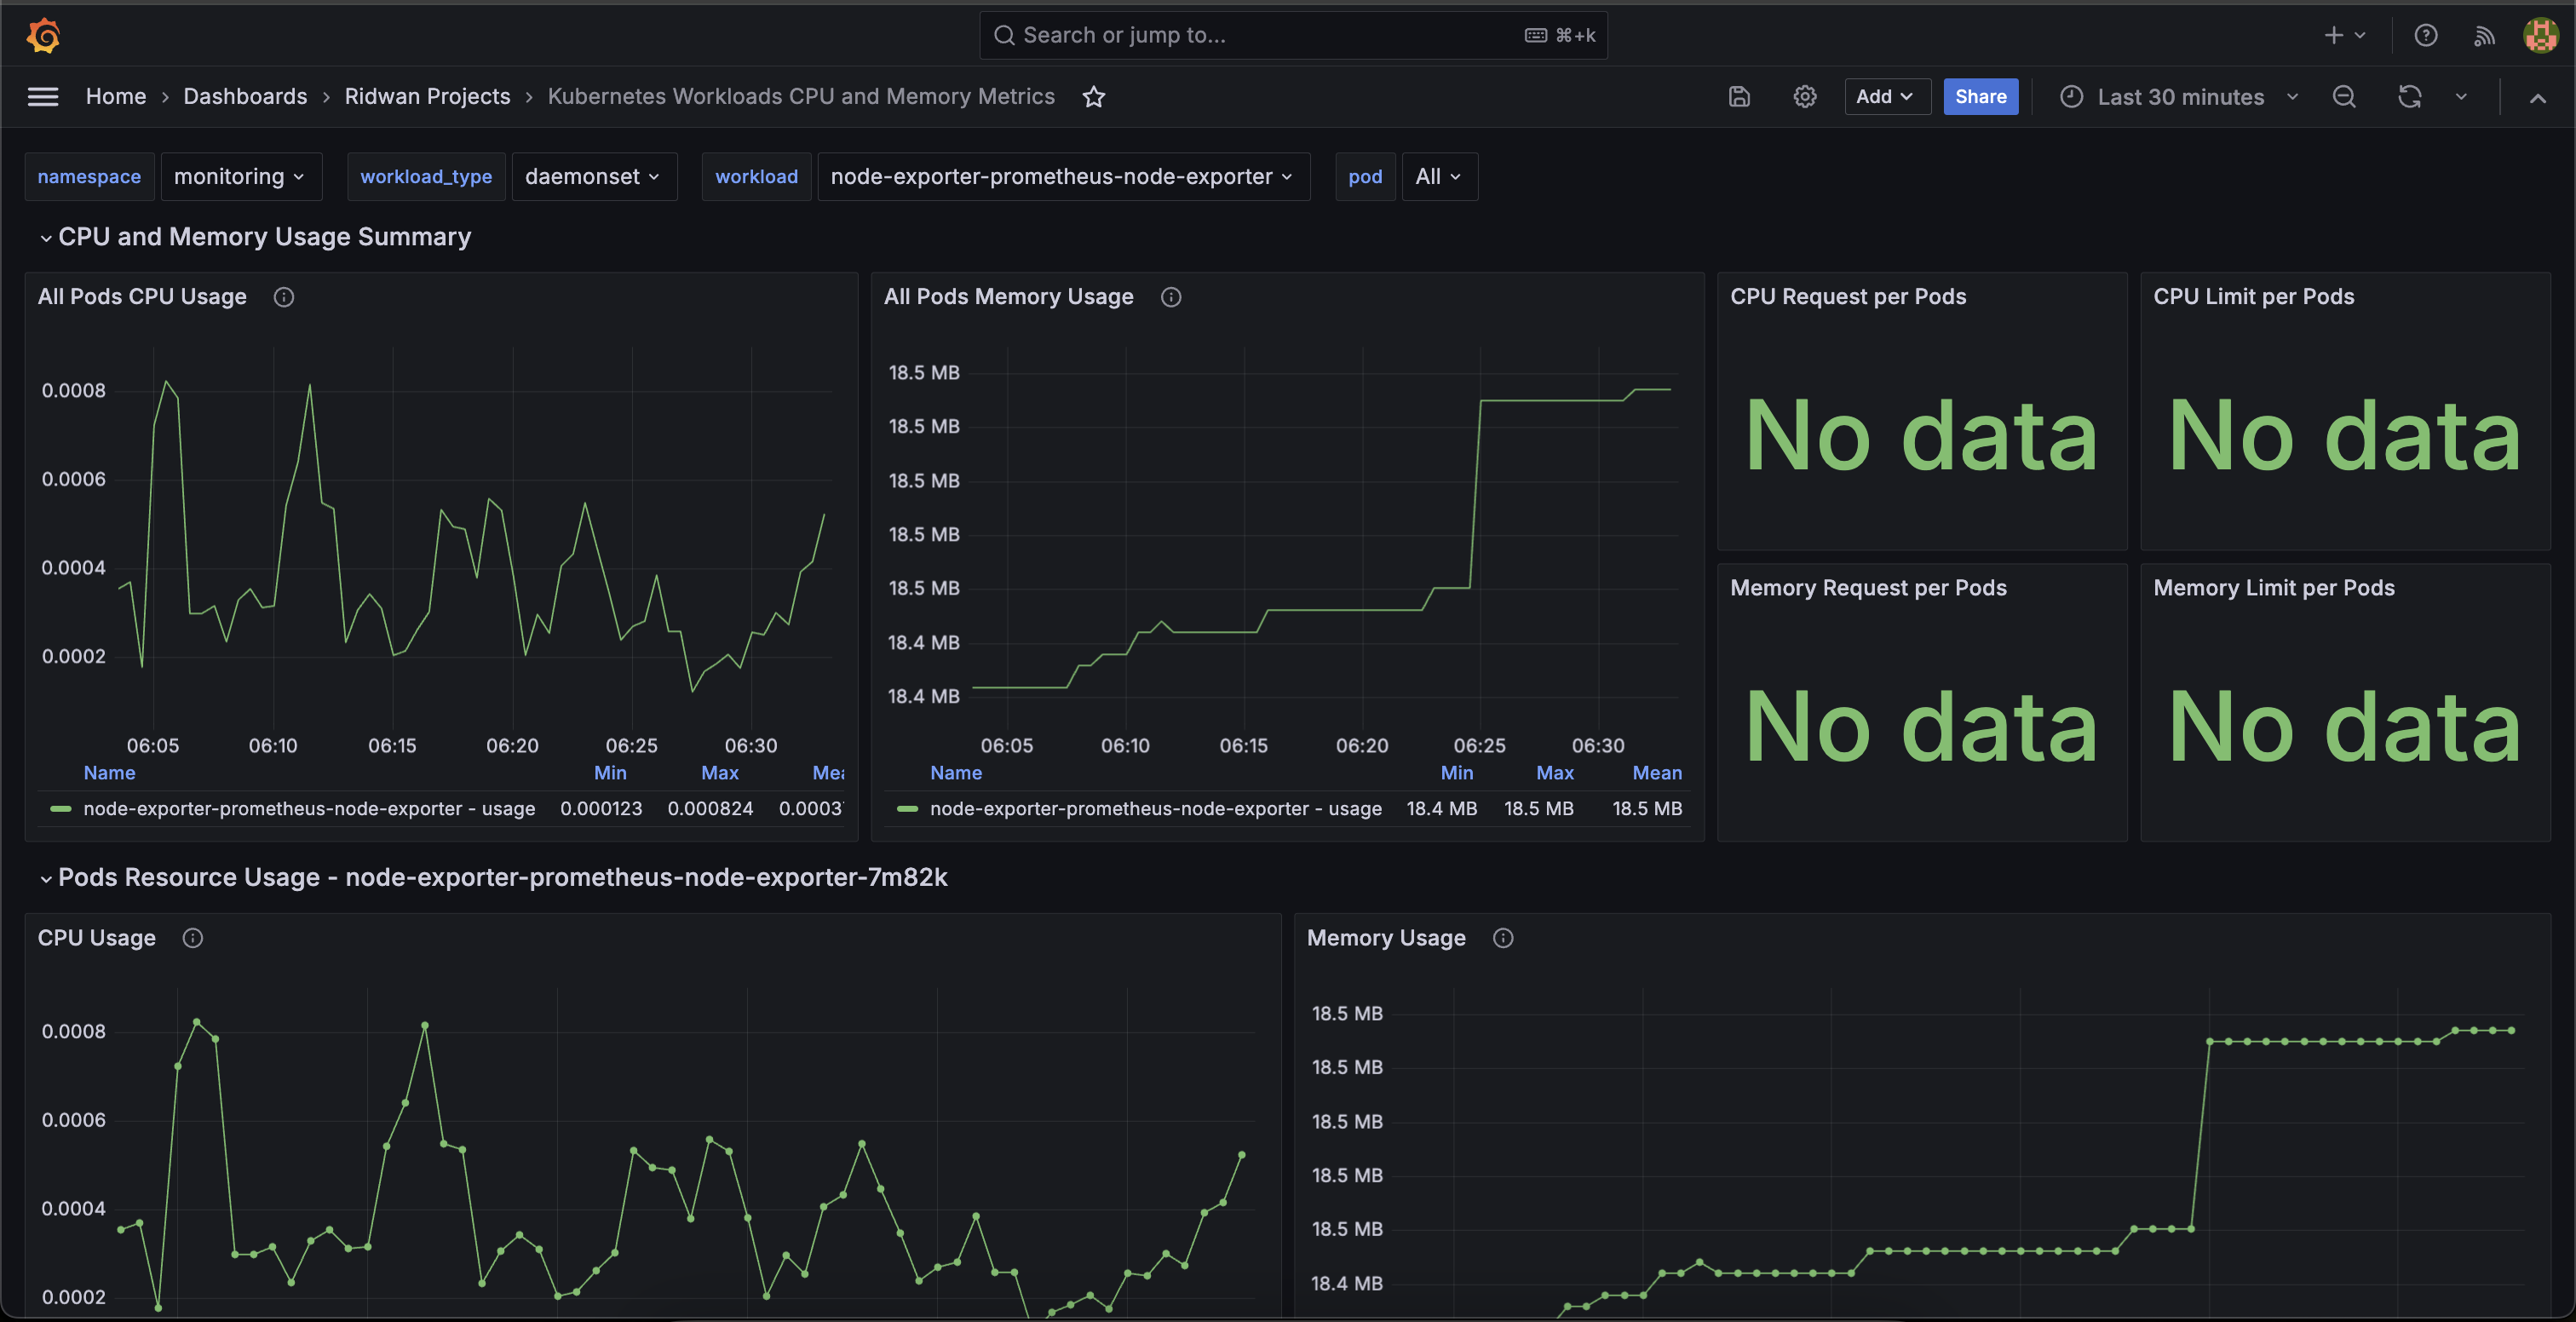Image resolution: width=2576 pixels, height=1322 pixels.
Task: Open the news feed icon
Action: [x=2484, y=36]
